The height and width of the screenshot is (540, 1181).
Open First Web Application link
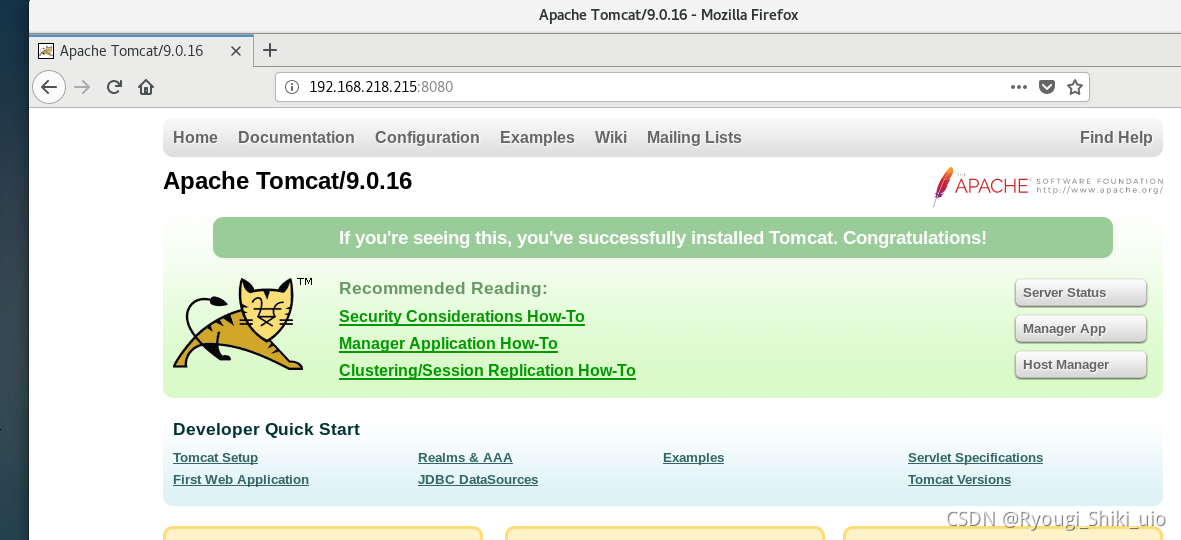coord(241,480)
